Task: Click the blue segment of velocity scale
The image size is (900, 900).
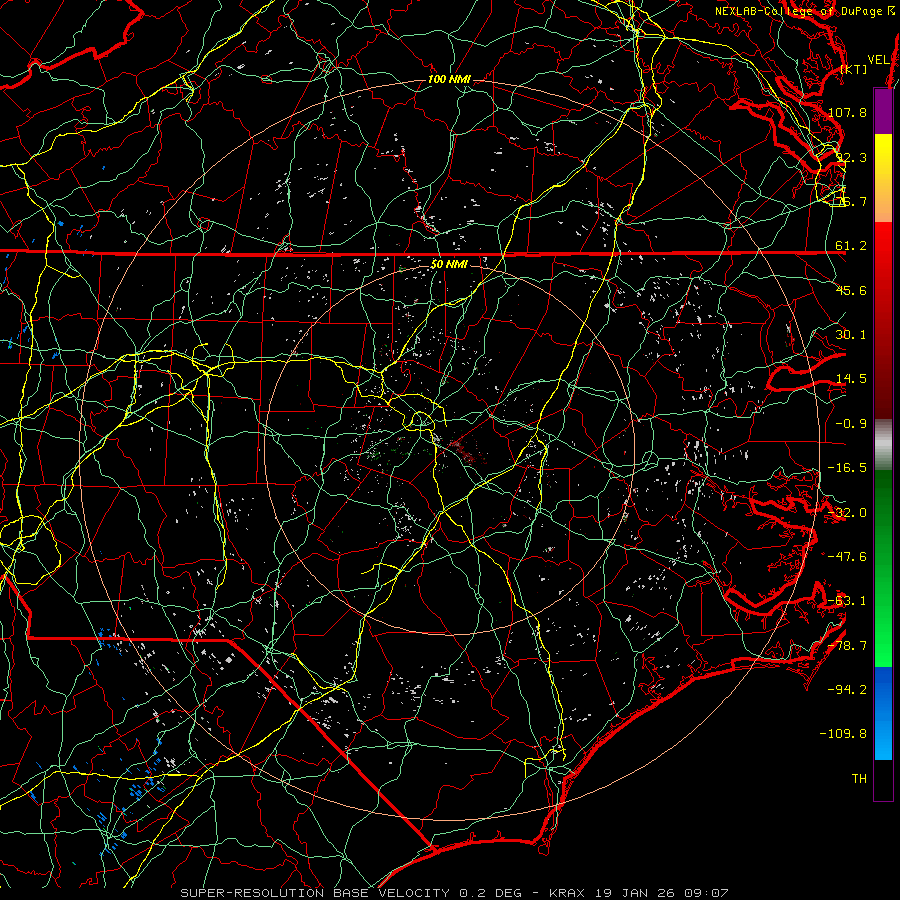Action: 883,713
